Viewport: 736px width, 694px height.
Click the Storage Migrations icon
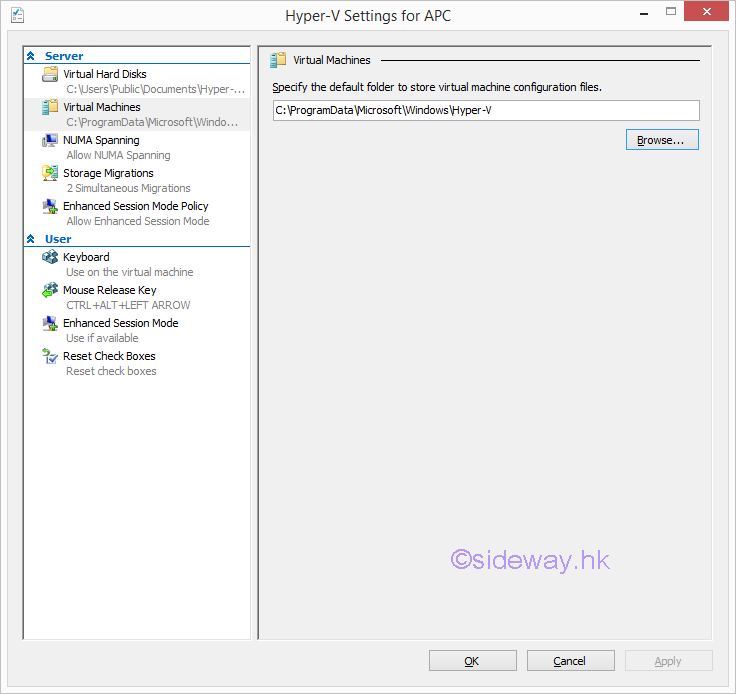click(50, 174)
